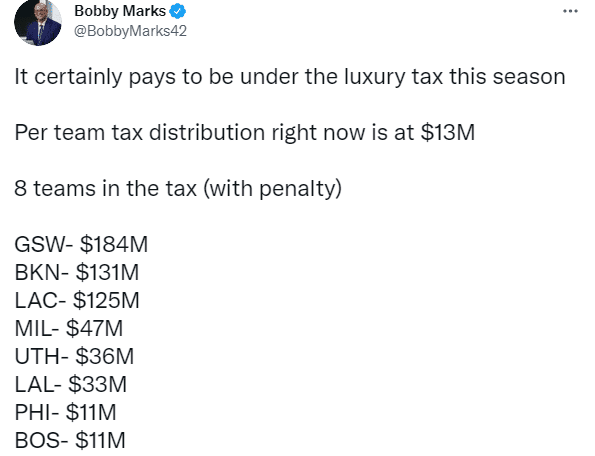Click the $13M tax distribution line
595x456 pixels.
pyautogui.click(x=245, y=133)
